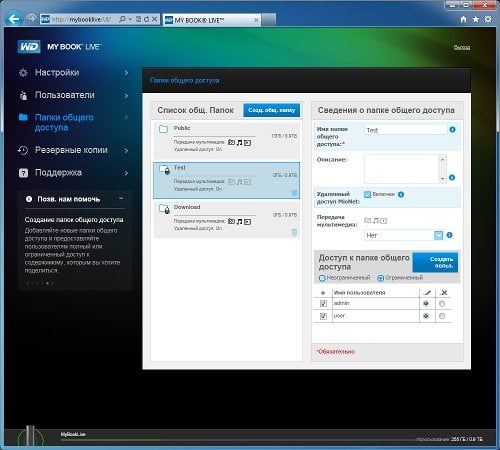500x450 pixels.
Task: Click the locked Download folder icon
Action: pyautogui.click(x=164, y=209)
